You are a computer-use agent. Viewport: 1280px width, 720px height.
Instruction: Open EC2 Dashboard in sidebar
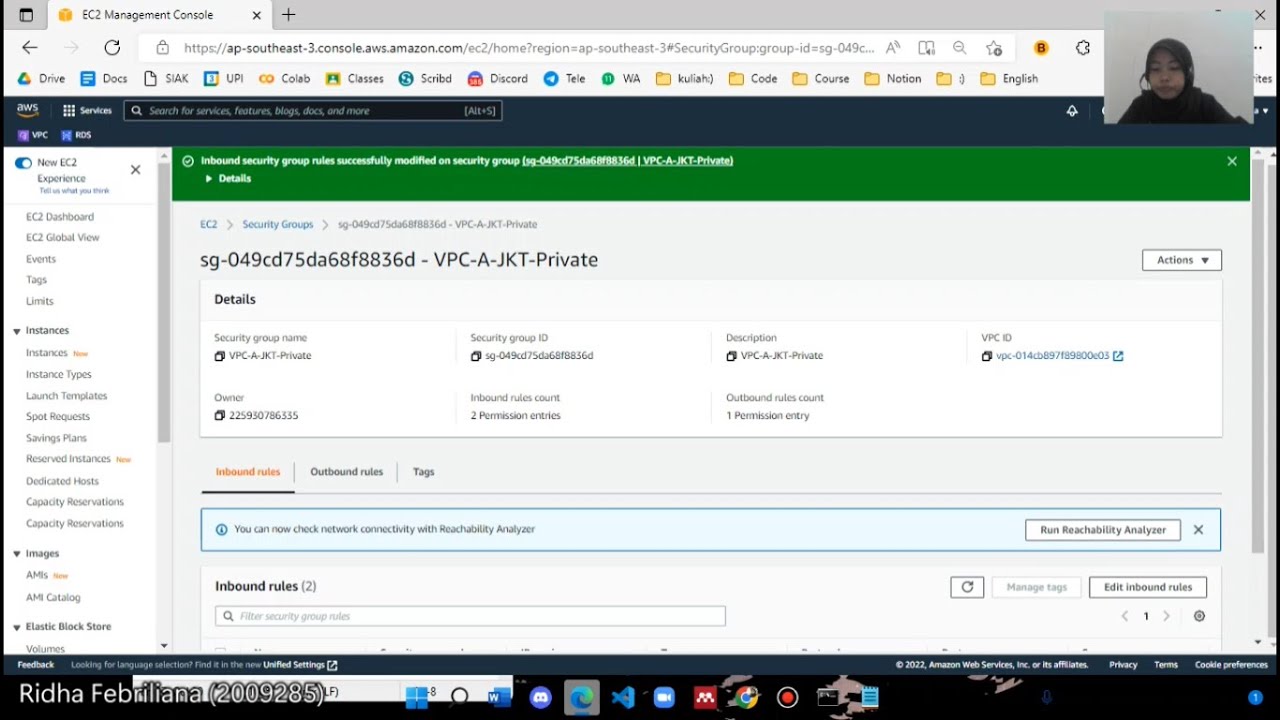pos(60,217)
